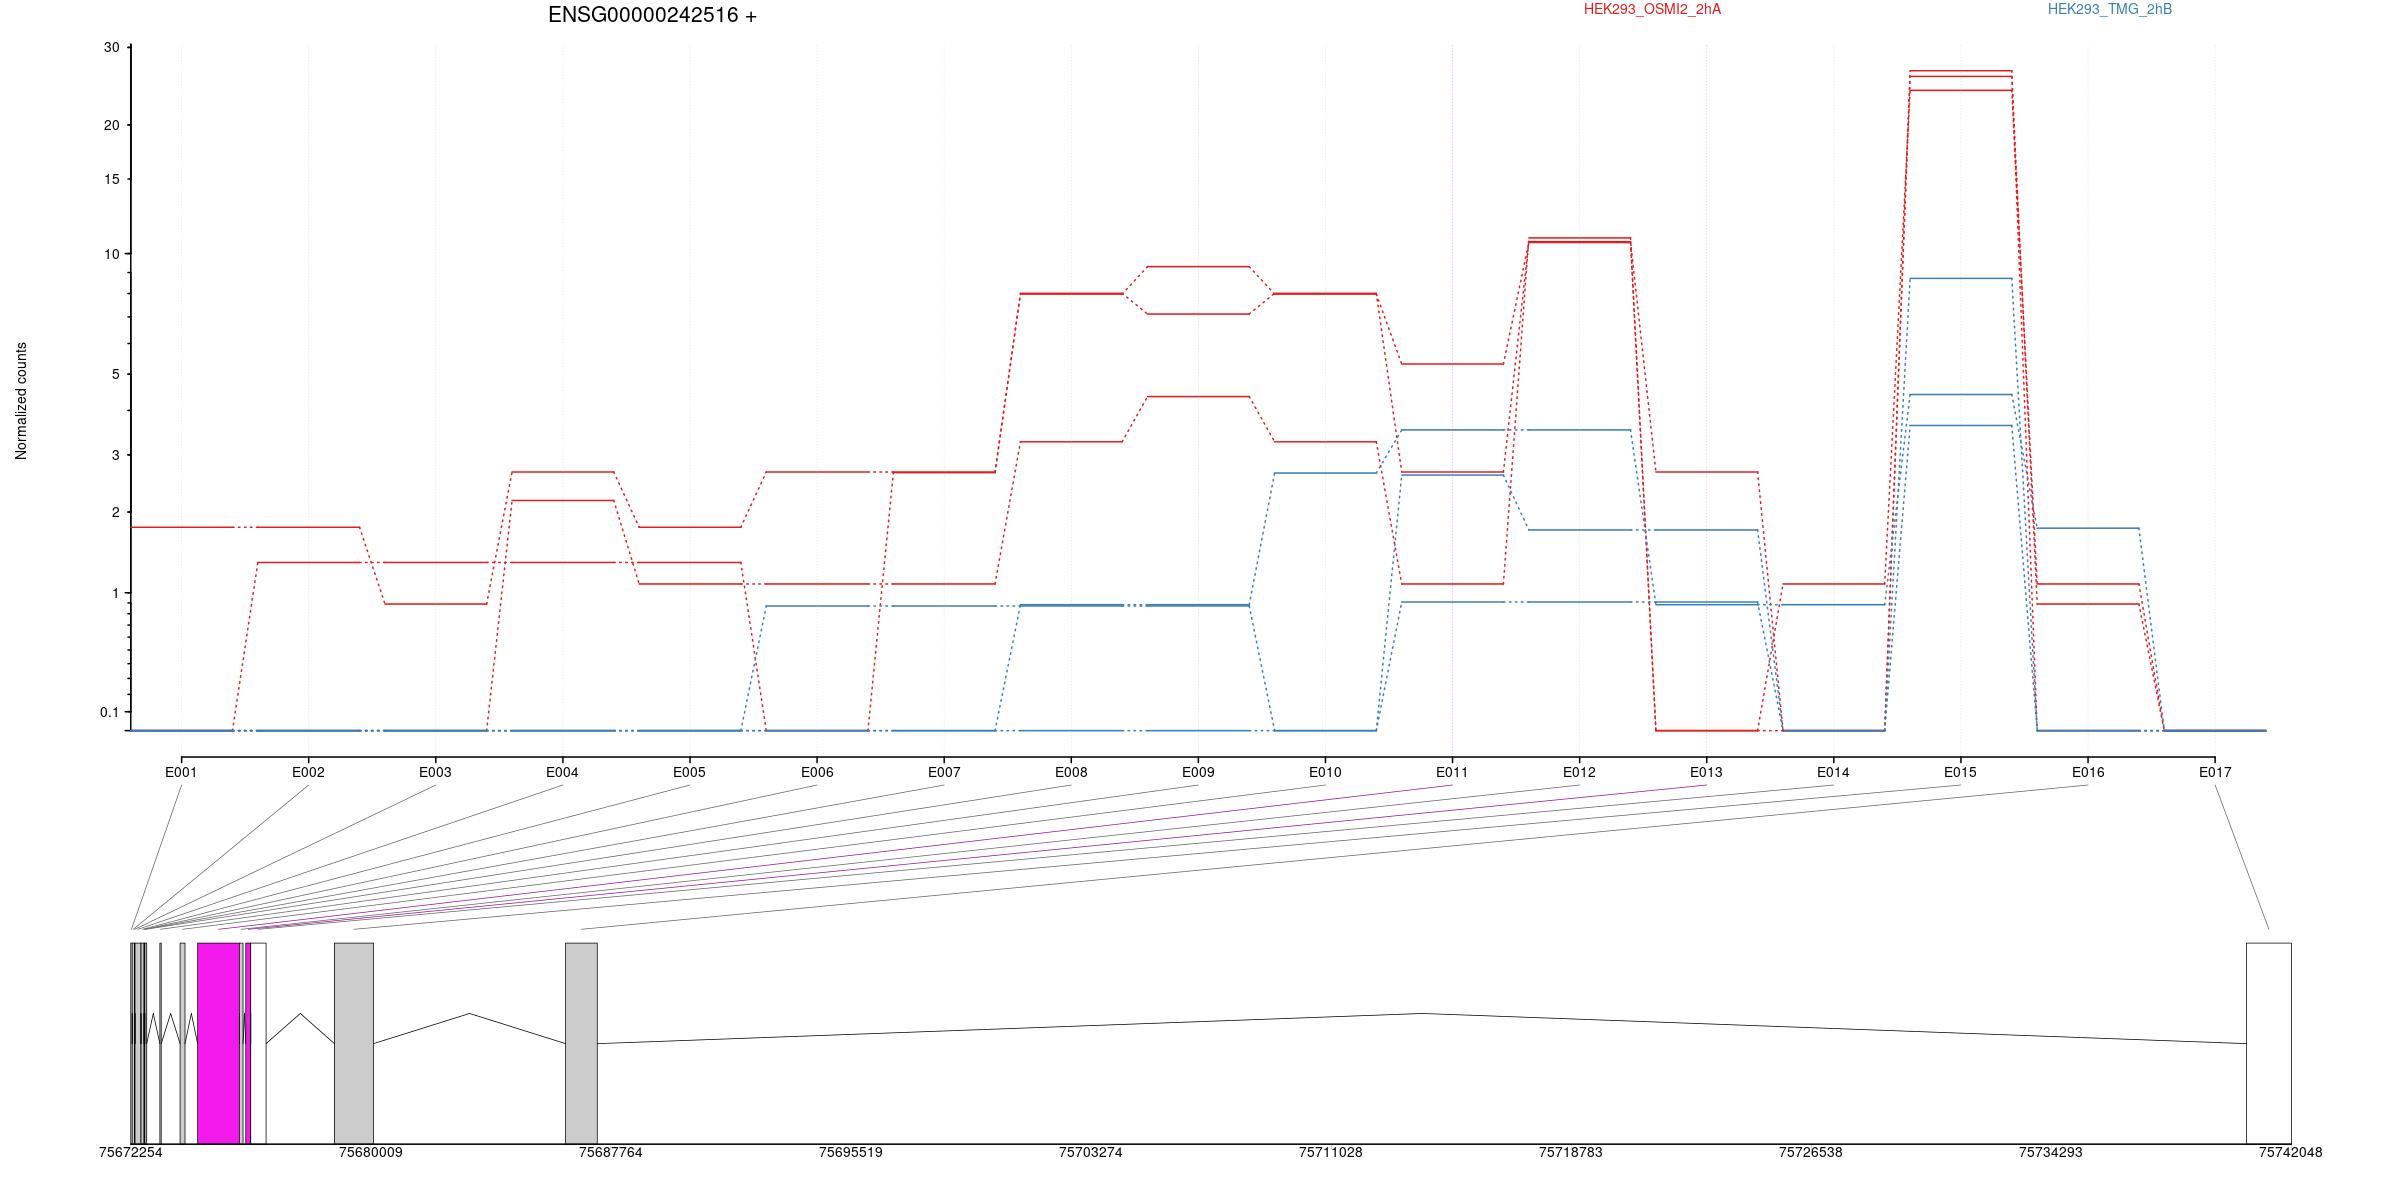Select the large magenta exon block

click(219, 1043)
